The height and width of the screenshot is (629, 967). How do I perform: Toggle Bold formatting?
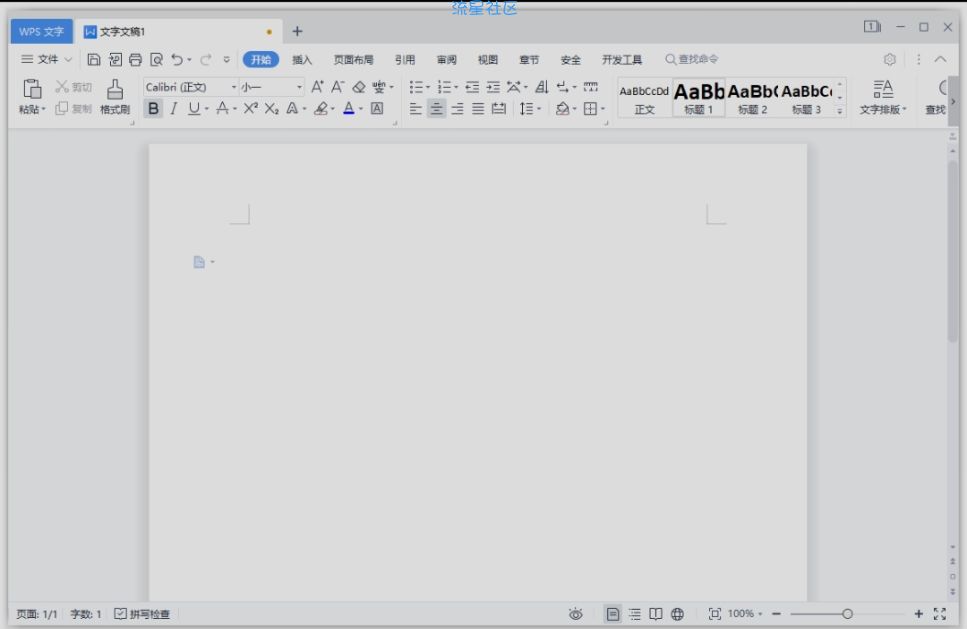coord(153,109)
